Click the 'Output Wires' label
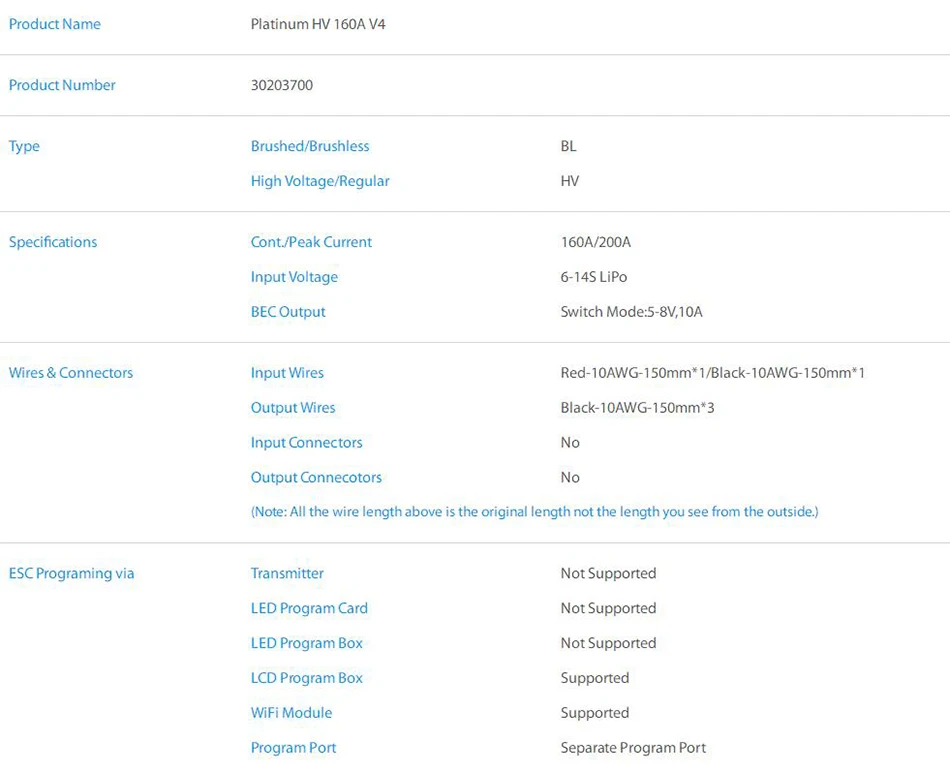The image size is (950, 773). click(293, 408)
